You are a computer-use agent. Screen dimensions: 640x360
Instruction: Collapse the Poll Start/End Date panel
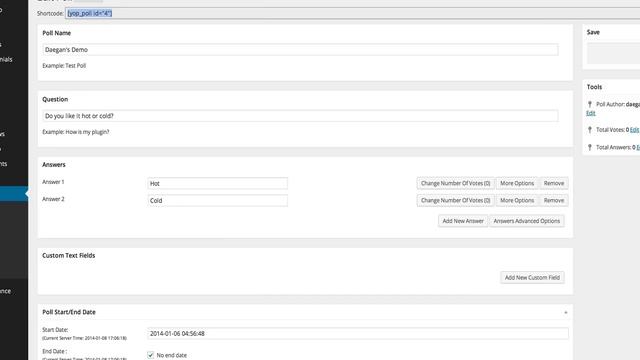click(566, 312)
